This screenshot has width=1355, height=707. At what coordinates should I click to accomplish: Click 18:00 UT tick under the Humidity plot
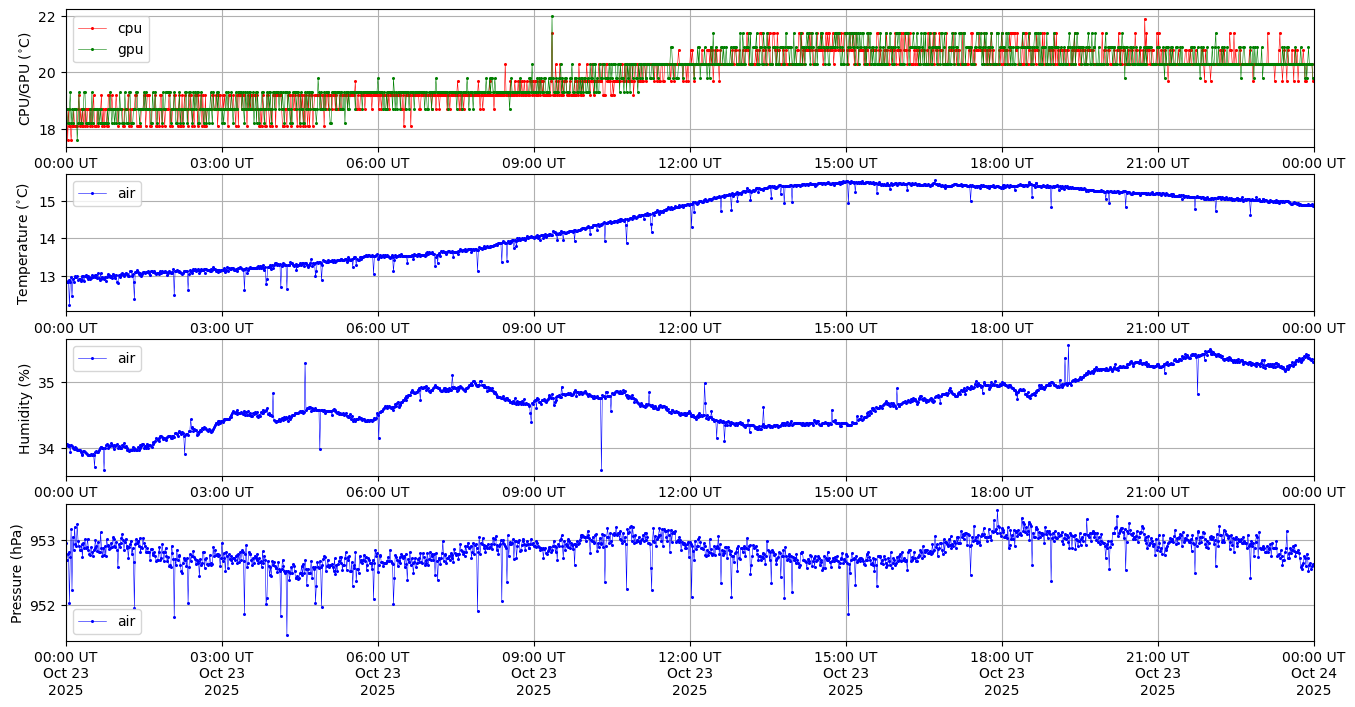pyautogui.click(x=1001, y=492)
